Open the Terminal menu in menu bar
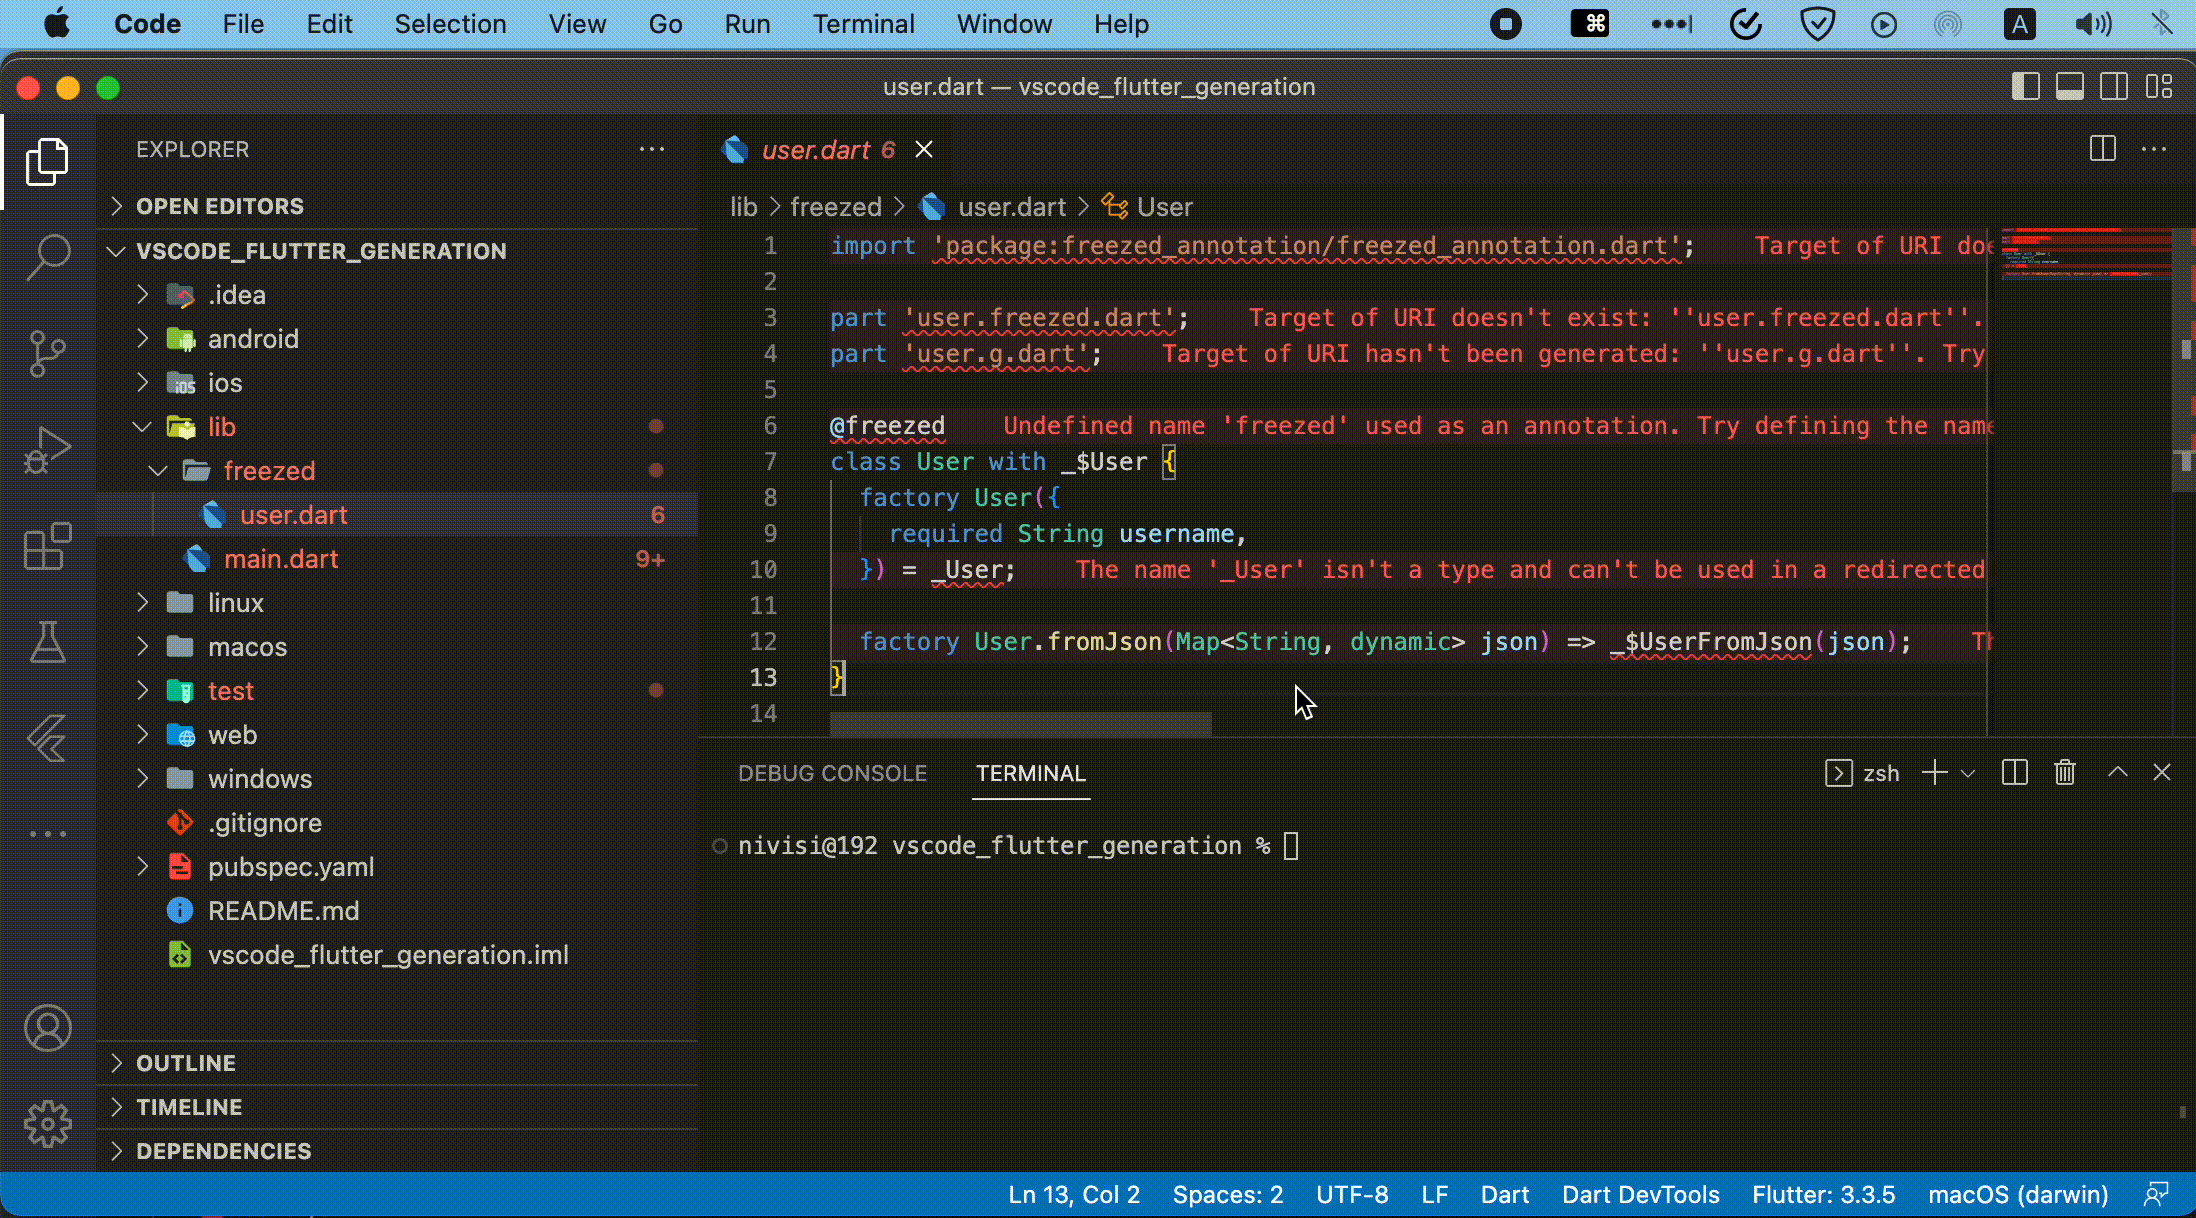This screenshot has height=1218, width=2196. [863, 24]
